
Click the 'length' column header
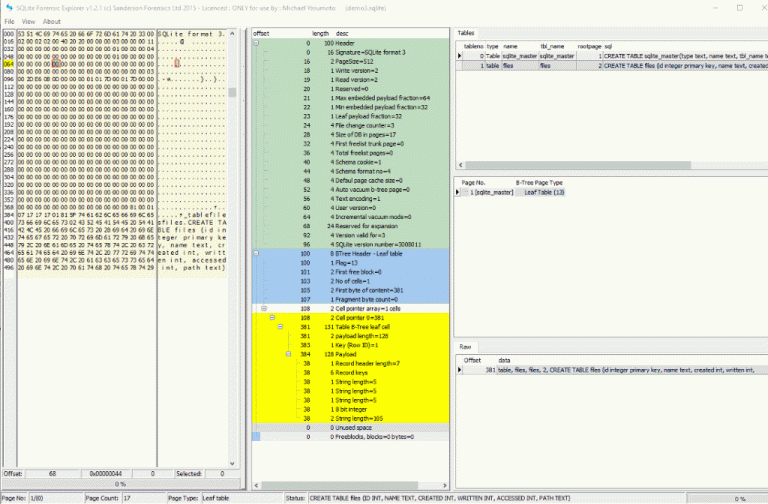[x=320, y=34]
